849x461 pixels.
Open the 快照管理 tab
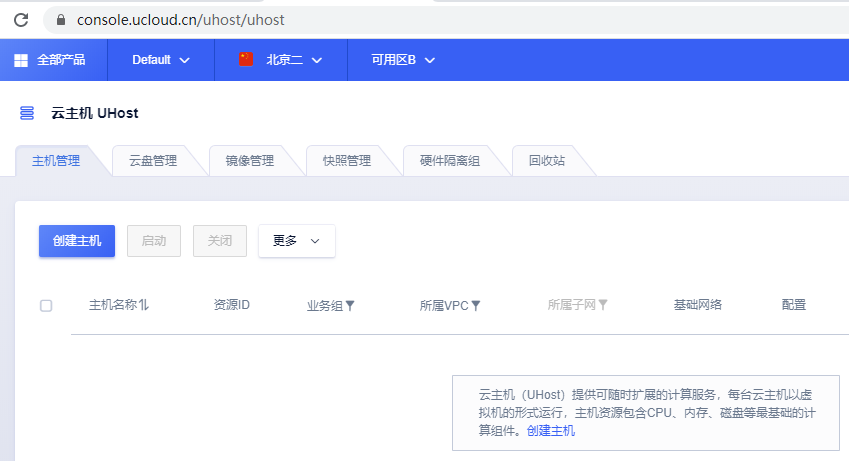(x=347, y=161)
